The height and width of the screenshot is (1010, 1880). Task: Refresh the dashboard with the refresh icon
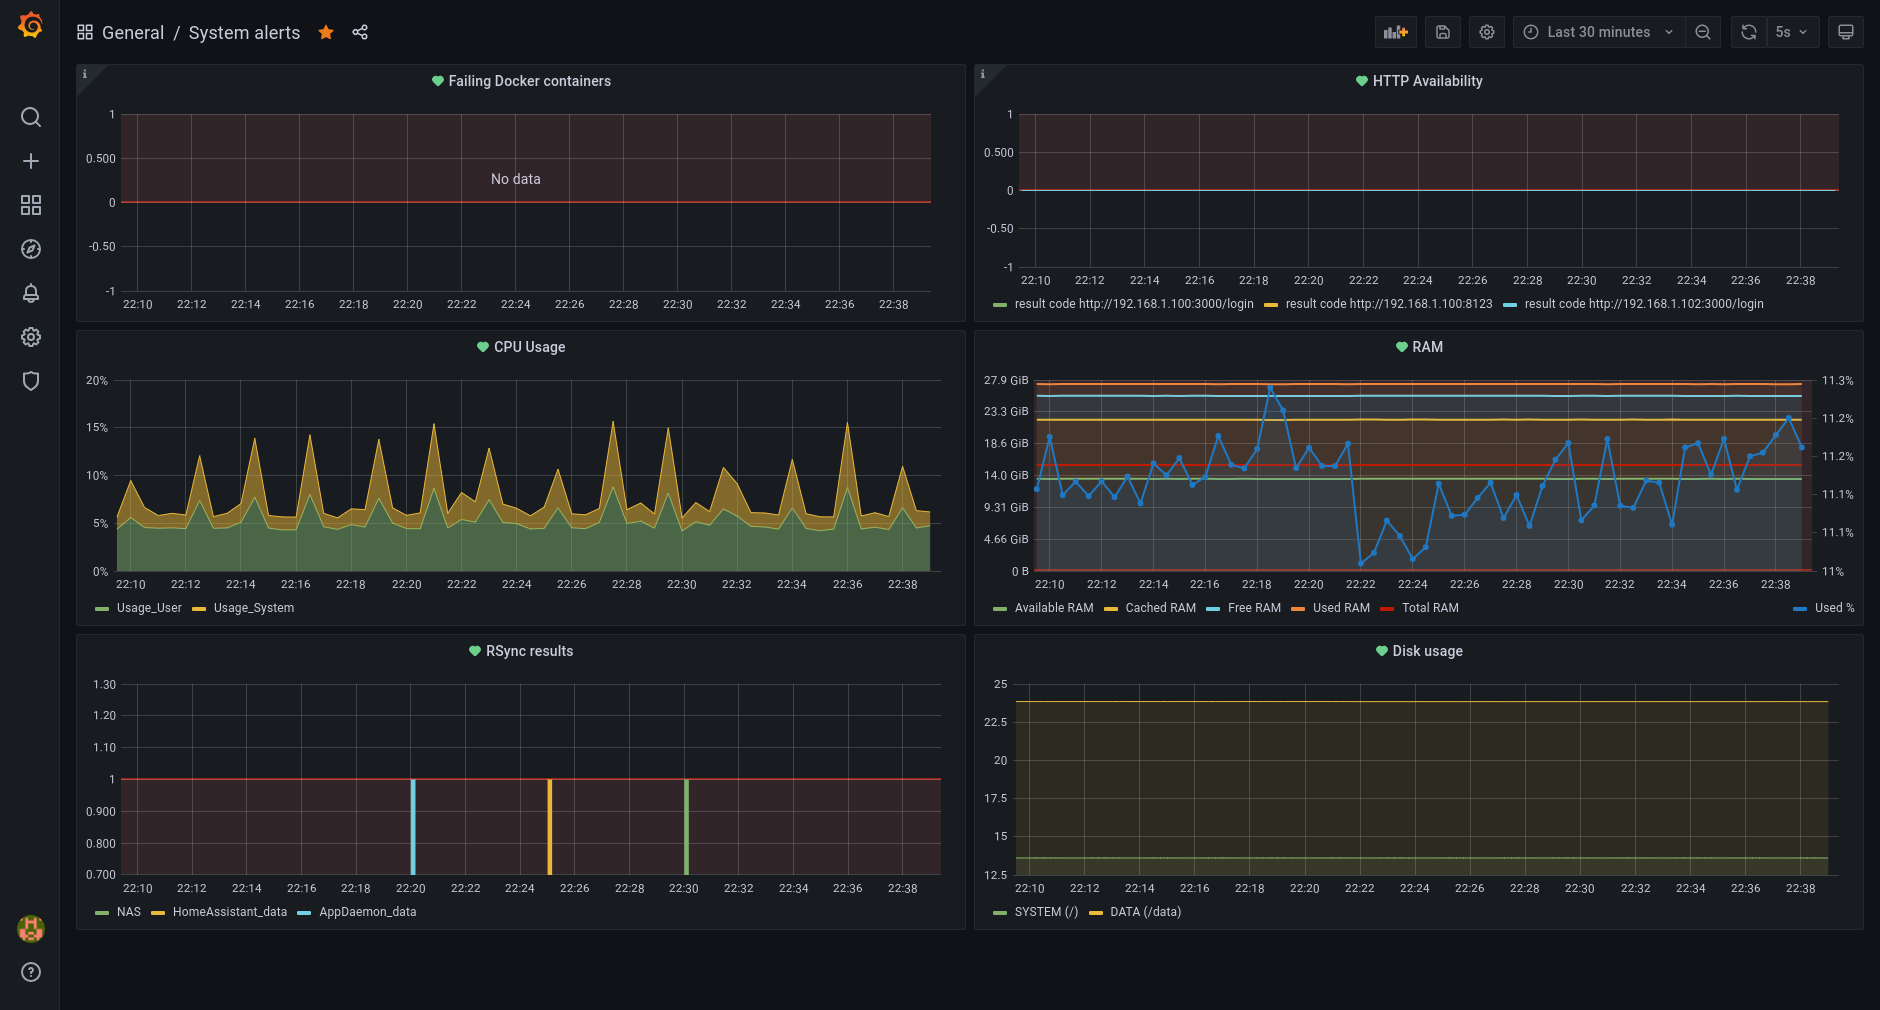tap(1747, 31)
